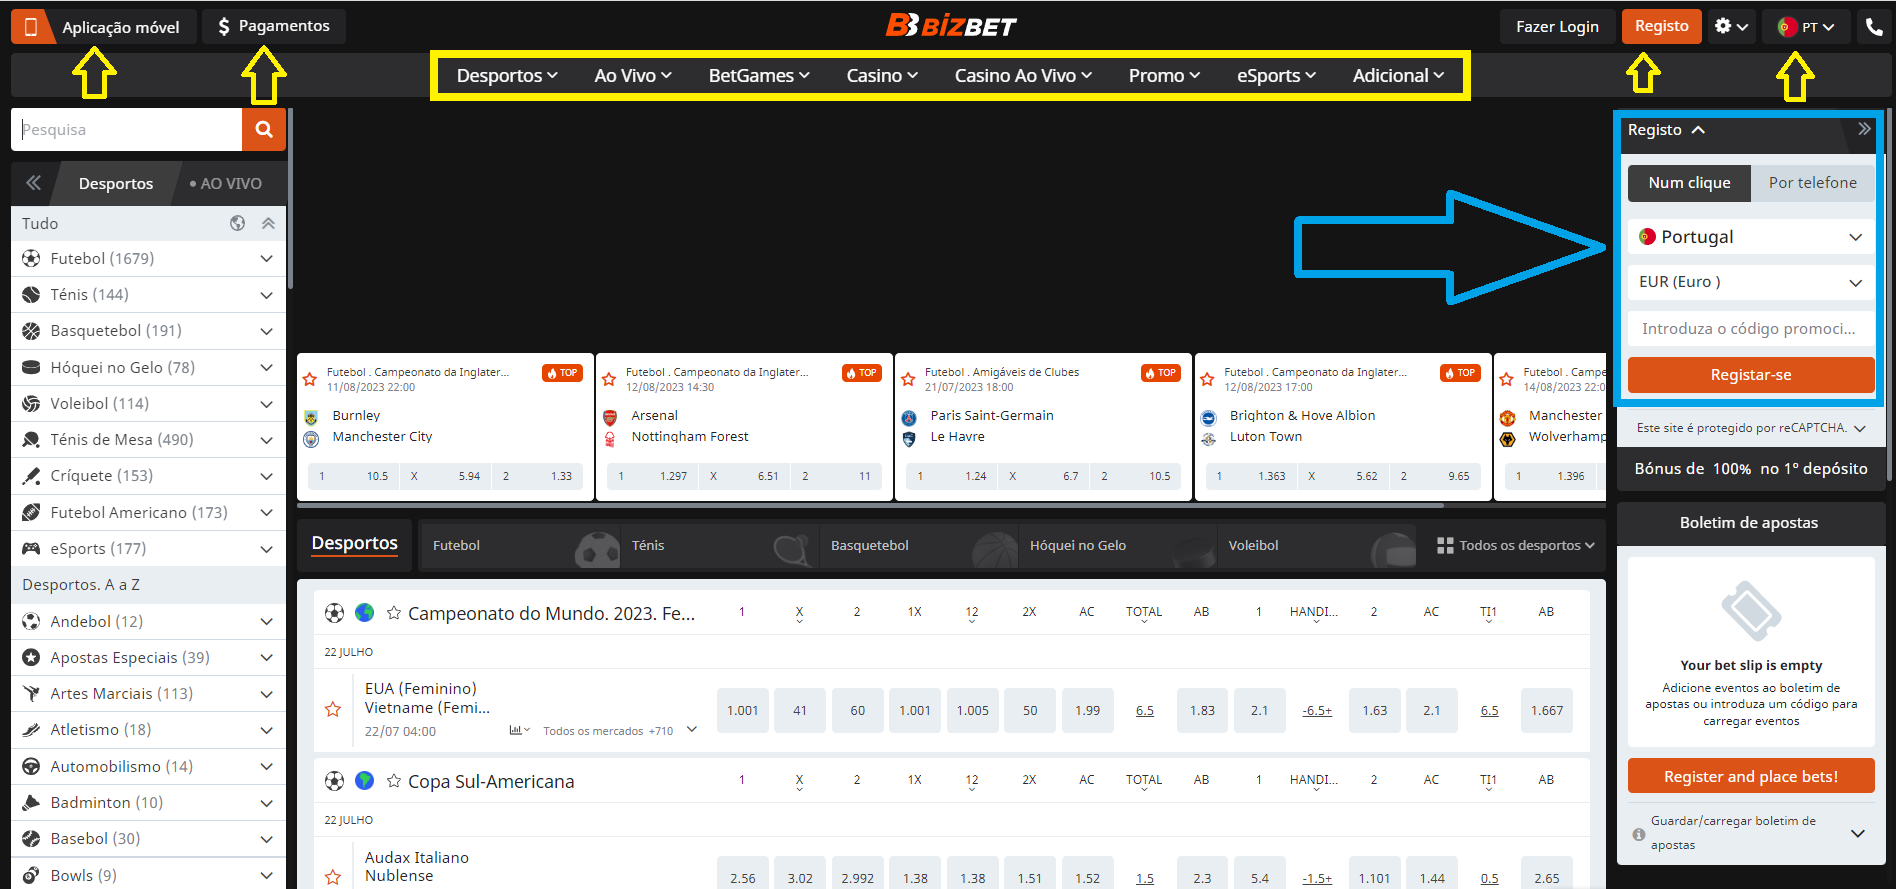Image resolution: width=1896 pixels, height=889 pixels.
Task: Click orange Registo button in header
Action: point(1661,27)
